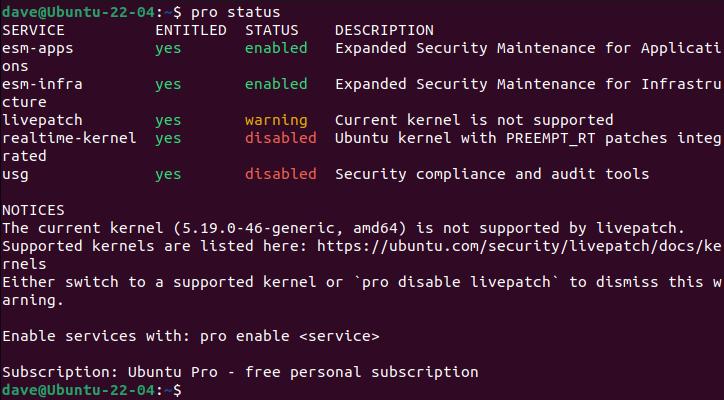Click the green "enabled" status for esm-apps

coord(276,48)
